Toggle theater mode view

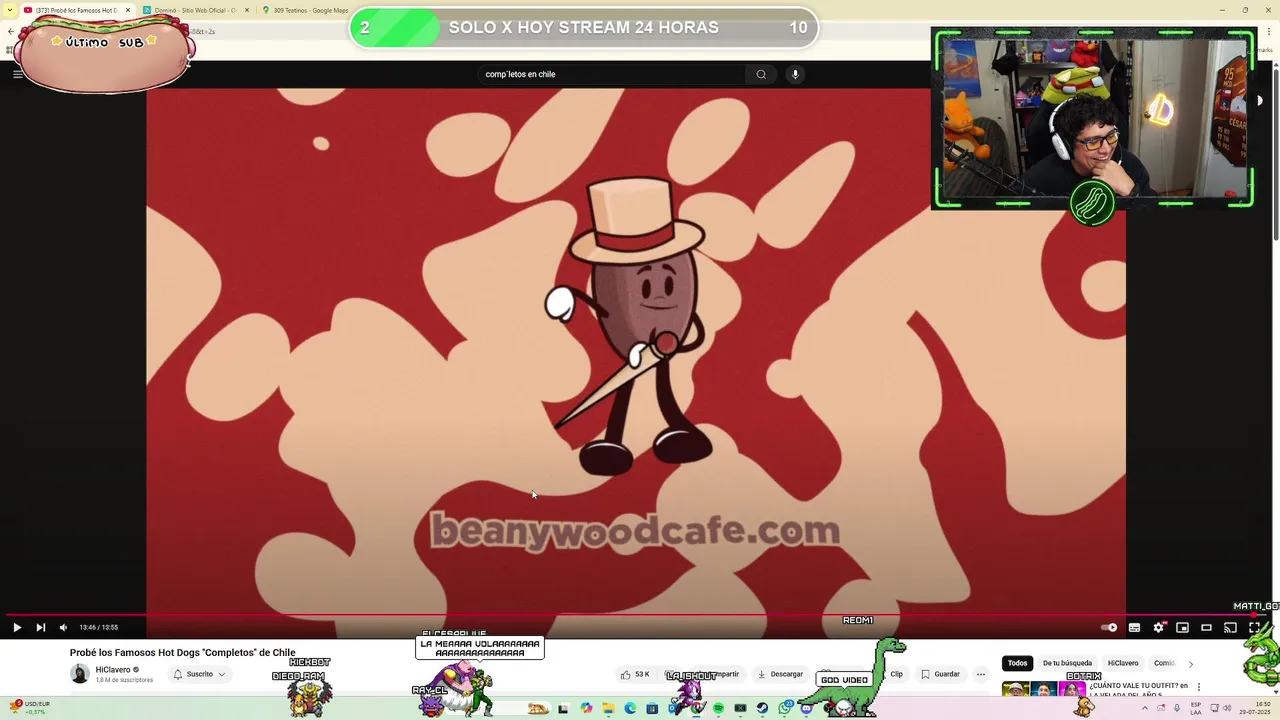(1206, 627)
